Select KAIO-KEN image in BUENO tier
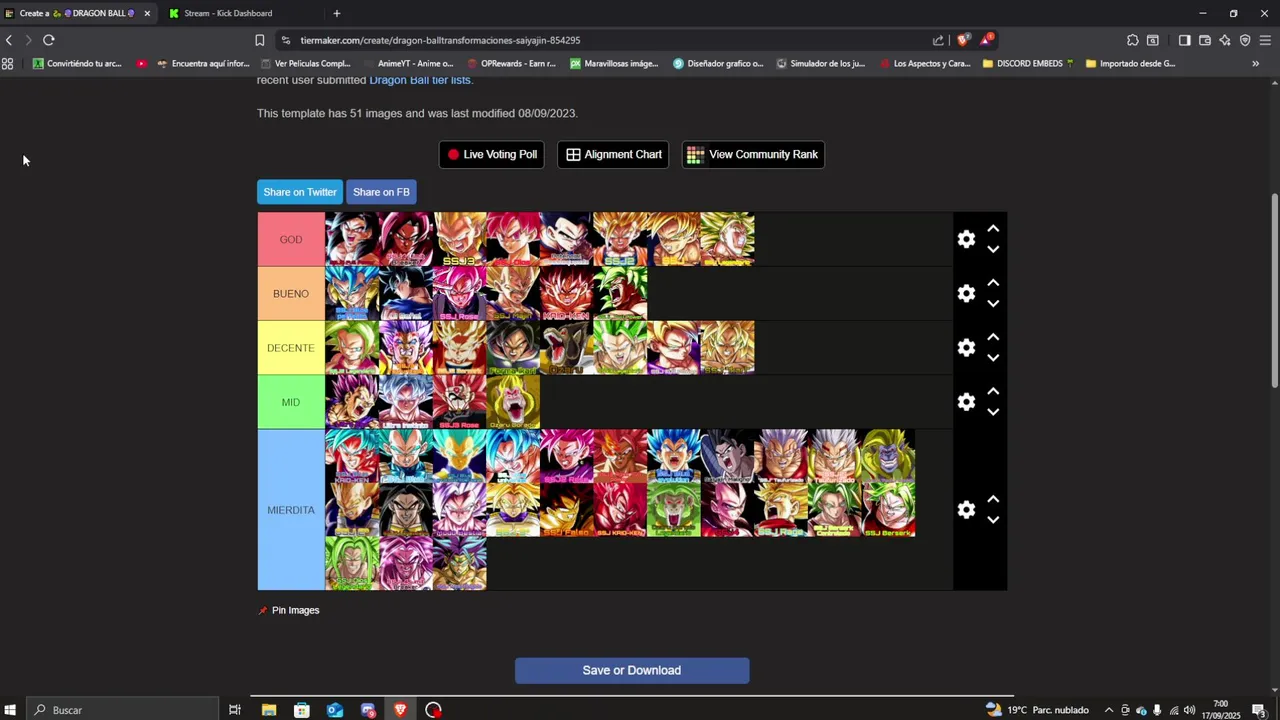 [x=566, y=293]
